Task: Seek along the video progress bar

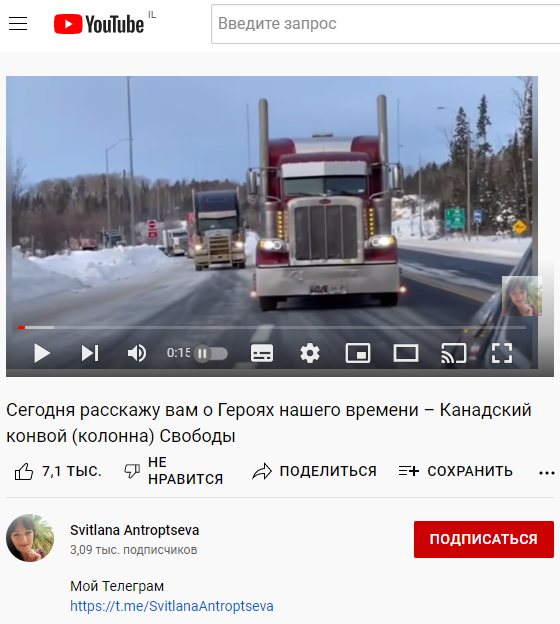Action: [x=272, y=328]
